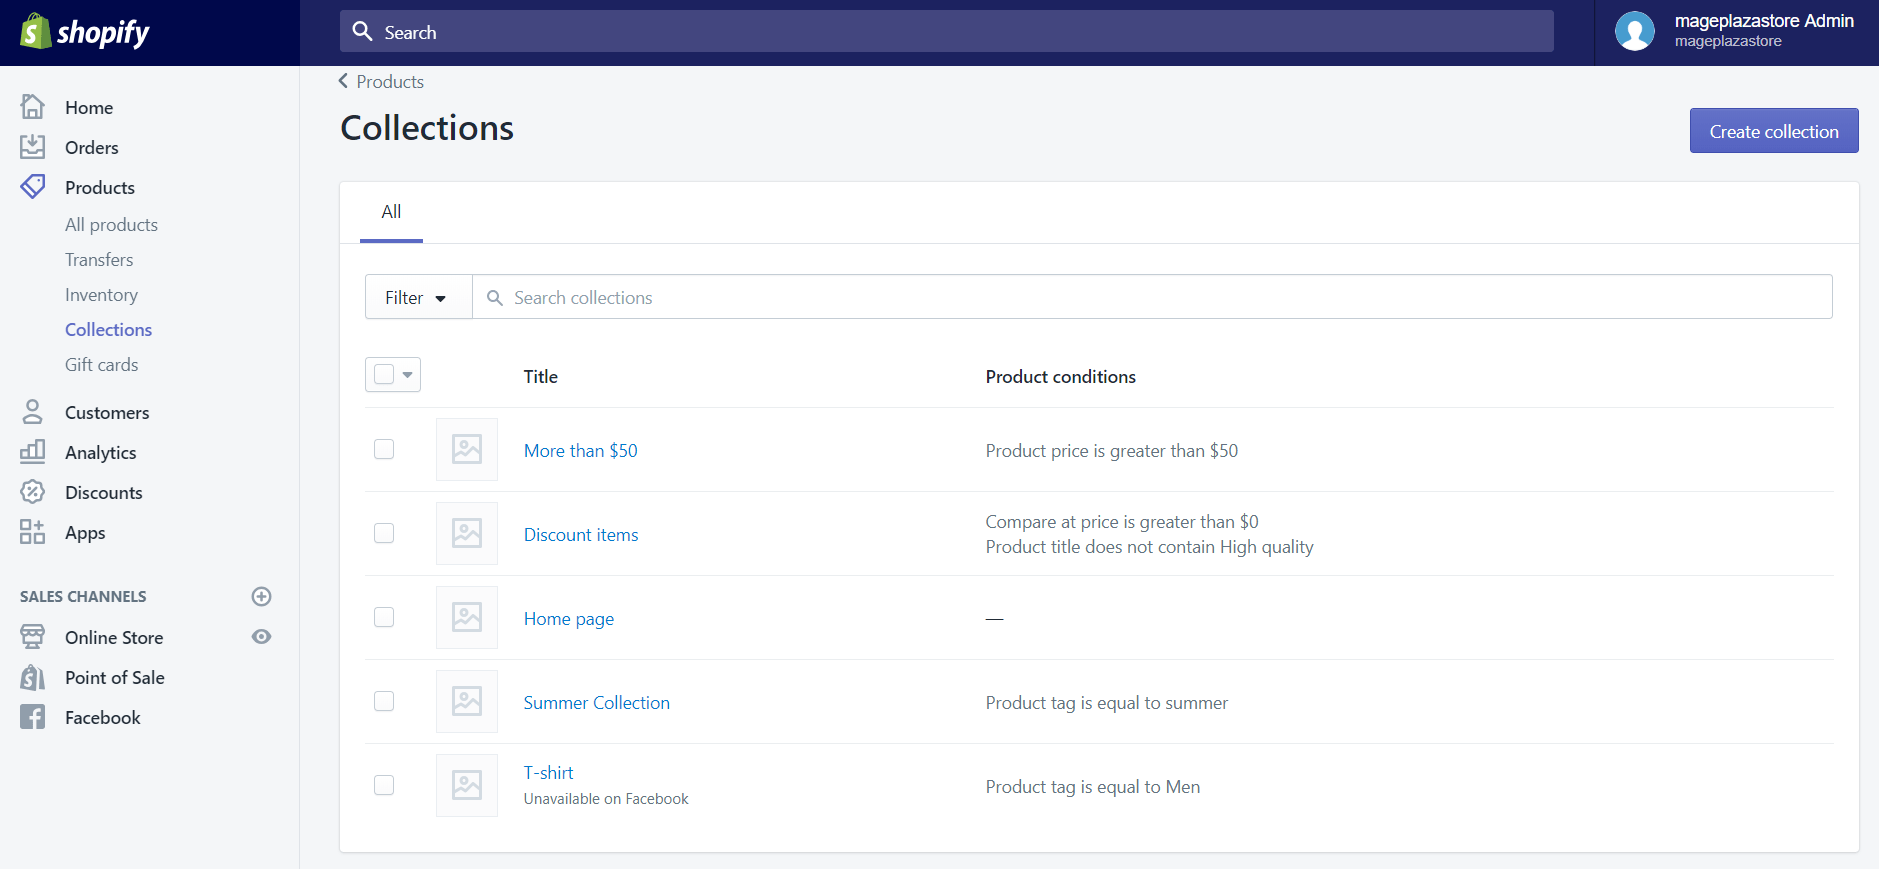The height and width of the screenshot is (869, 1879).
Task: Open Facebook sales channel
Action: (102, 718)
